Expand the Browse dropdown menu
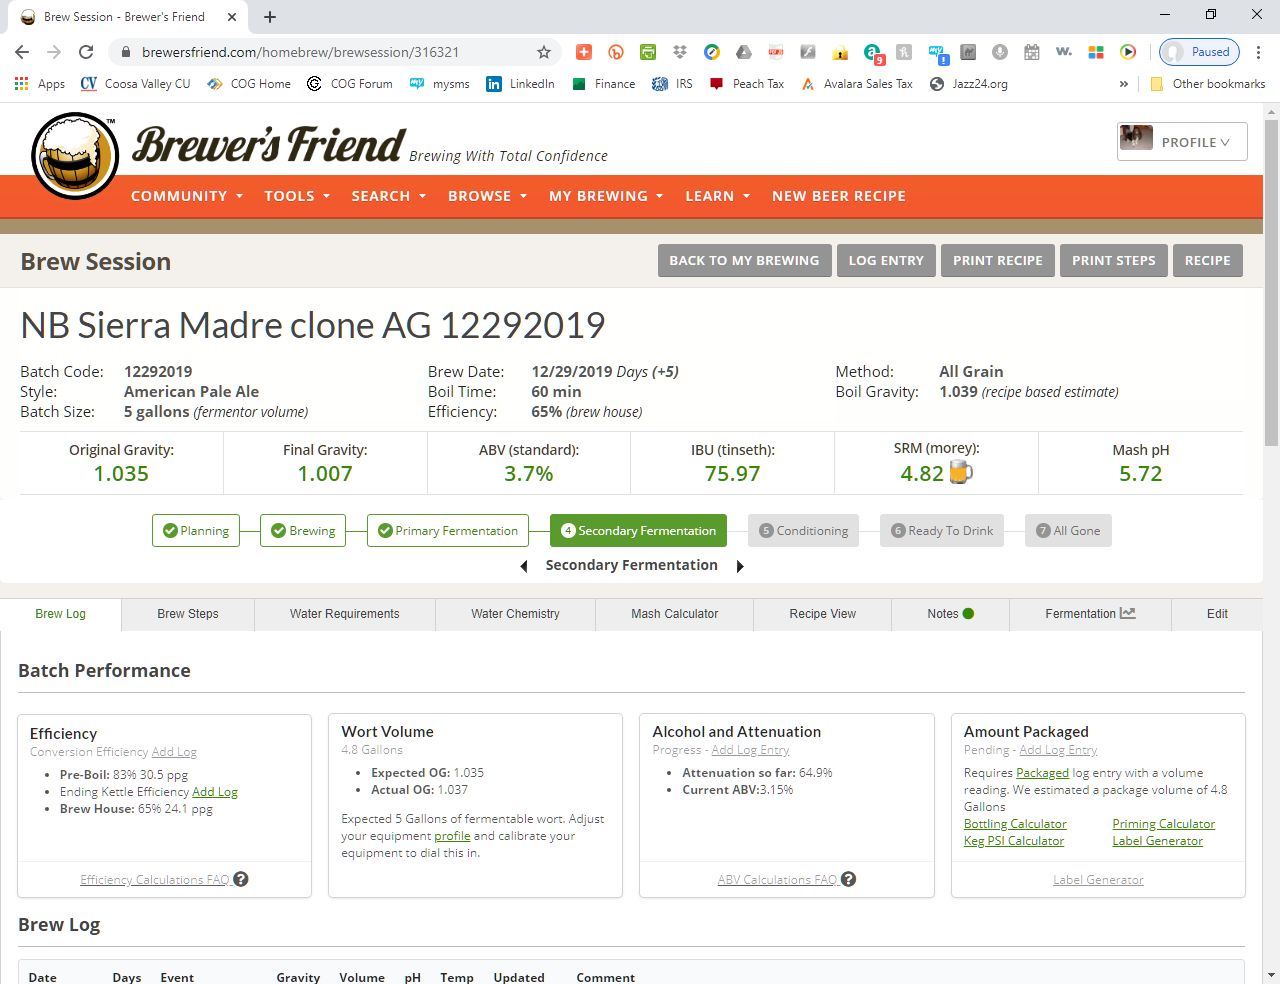The height and width of the screenshot is (984, 1280). tap(487, 196)
